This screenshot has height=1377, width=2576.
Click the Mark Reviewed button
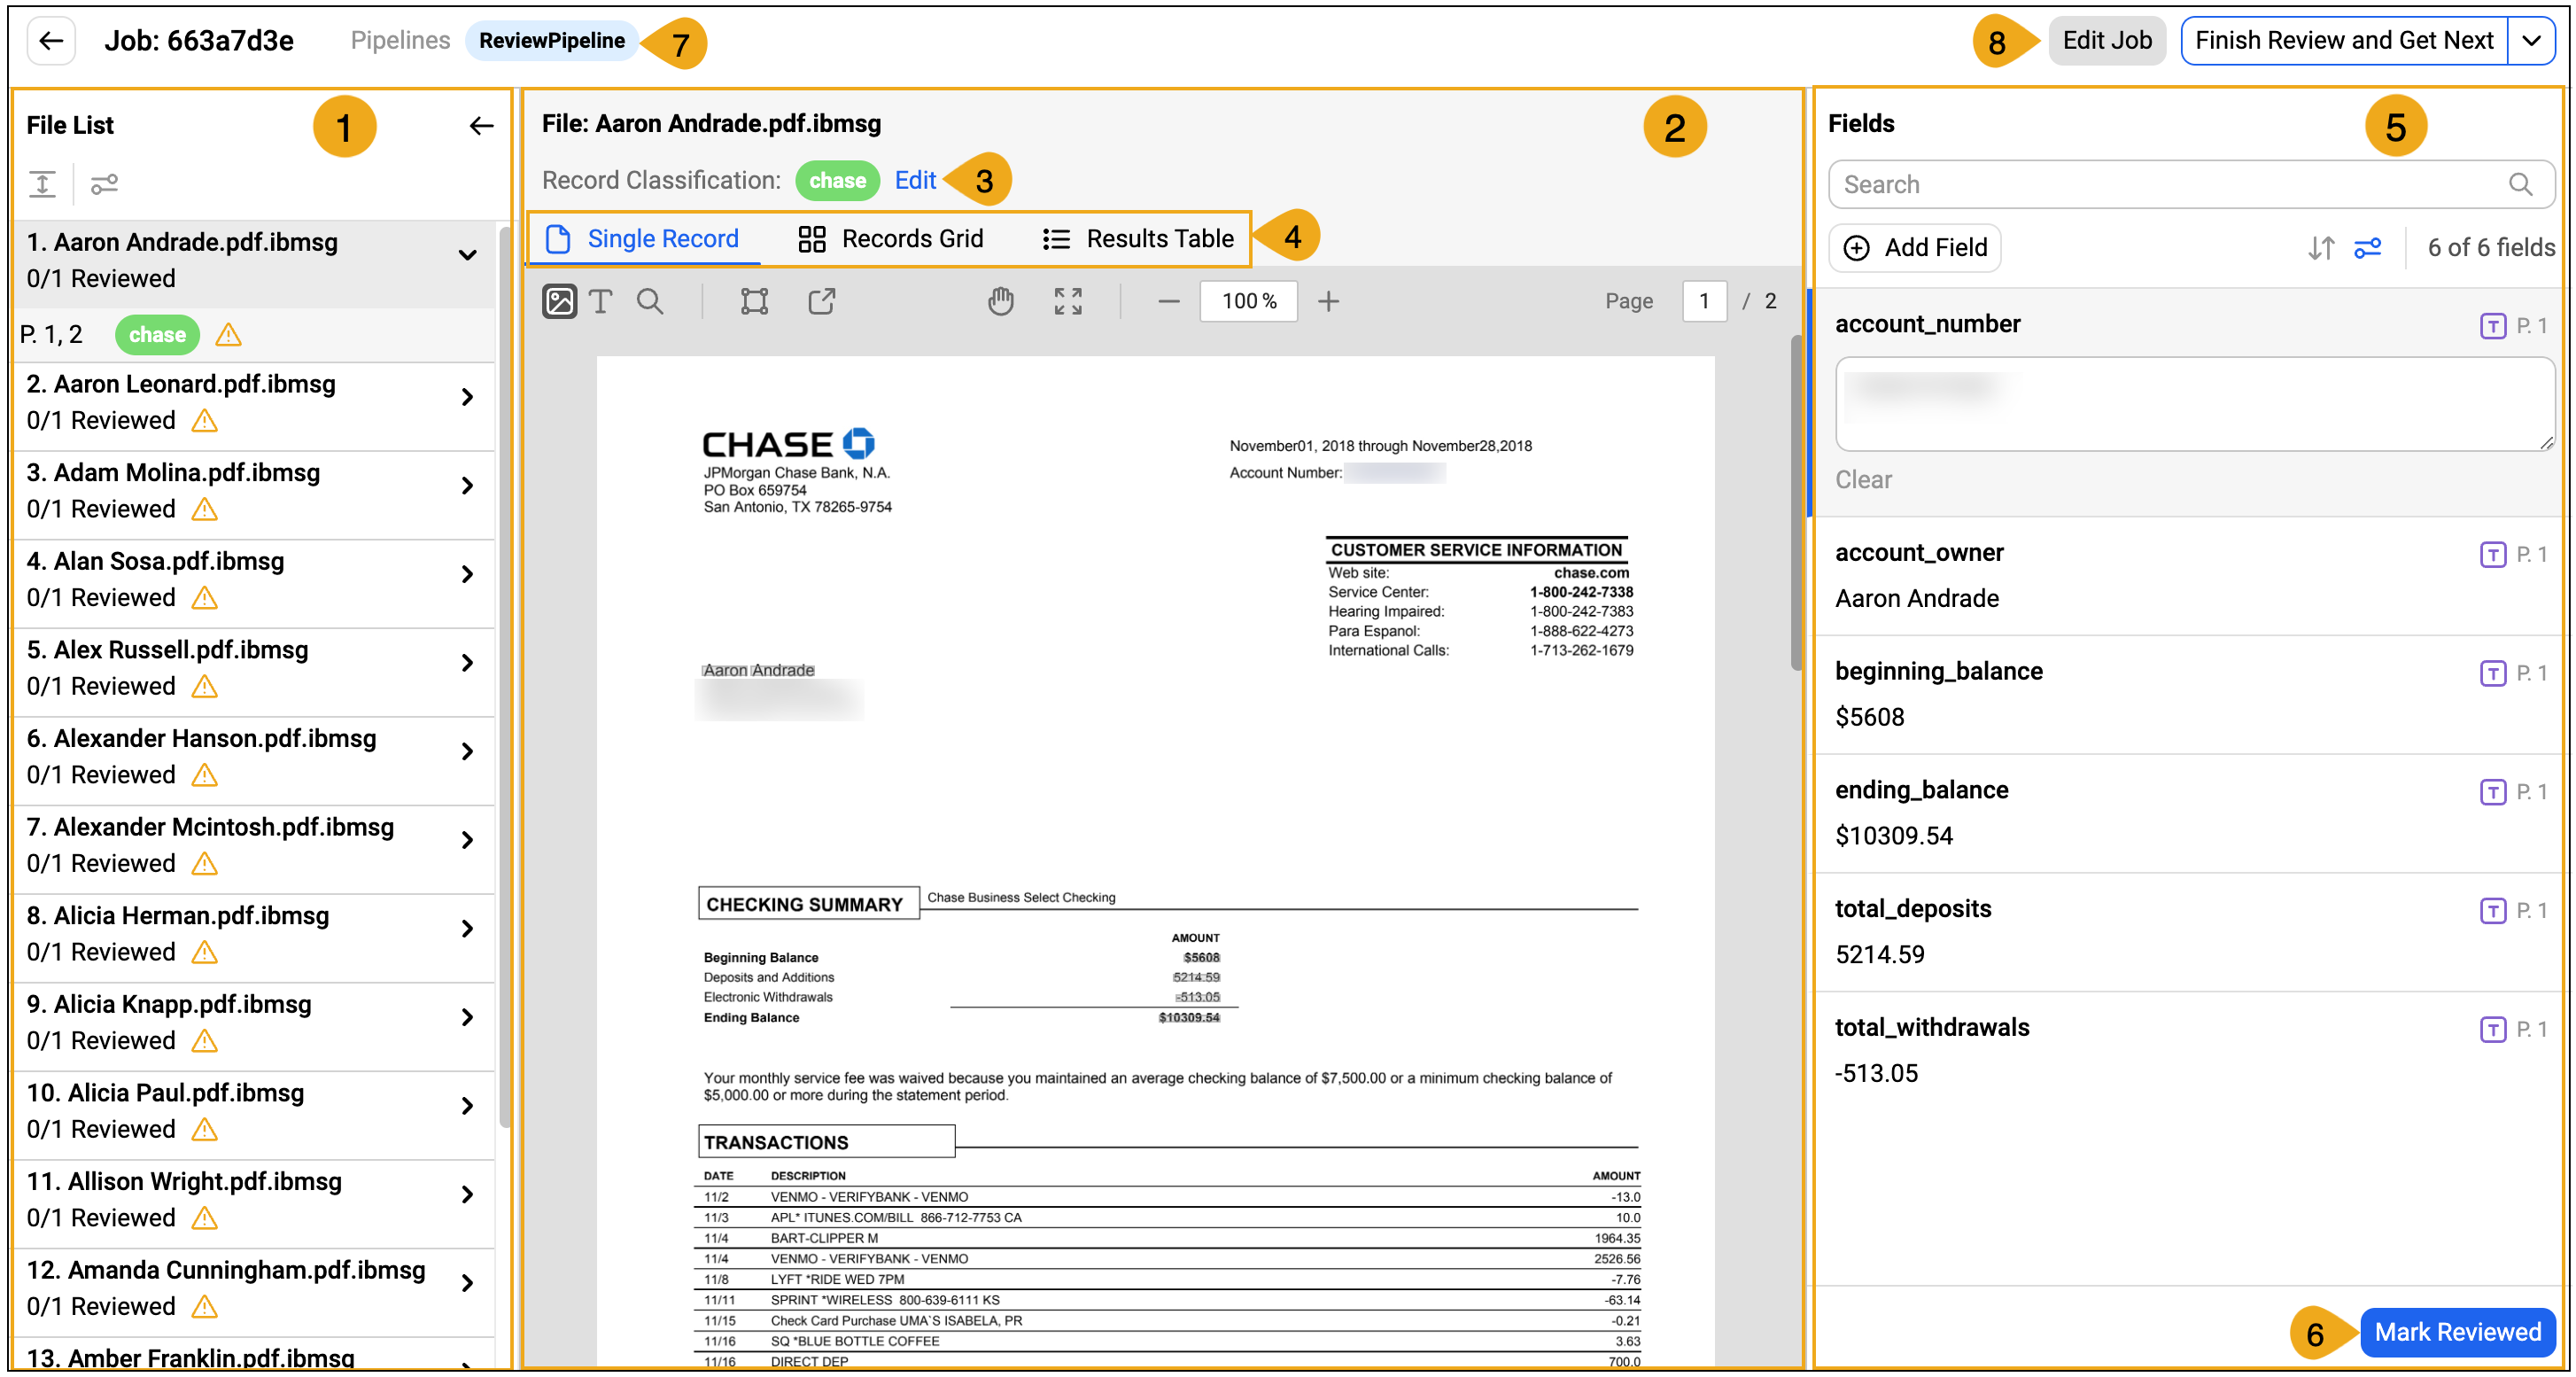click(x=2458, y=1332)
